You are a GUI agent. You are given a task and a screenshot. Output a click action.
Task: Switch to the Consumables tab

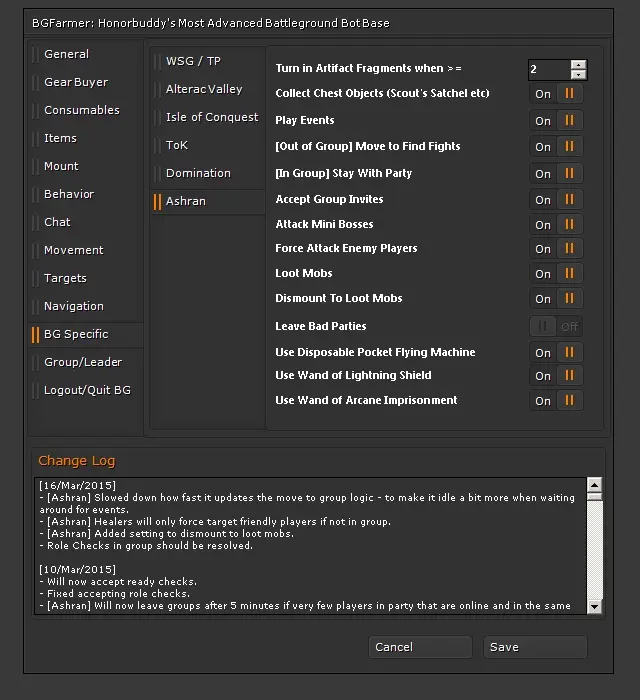point(86,110)
